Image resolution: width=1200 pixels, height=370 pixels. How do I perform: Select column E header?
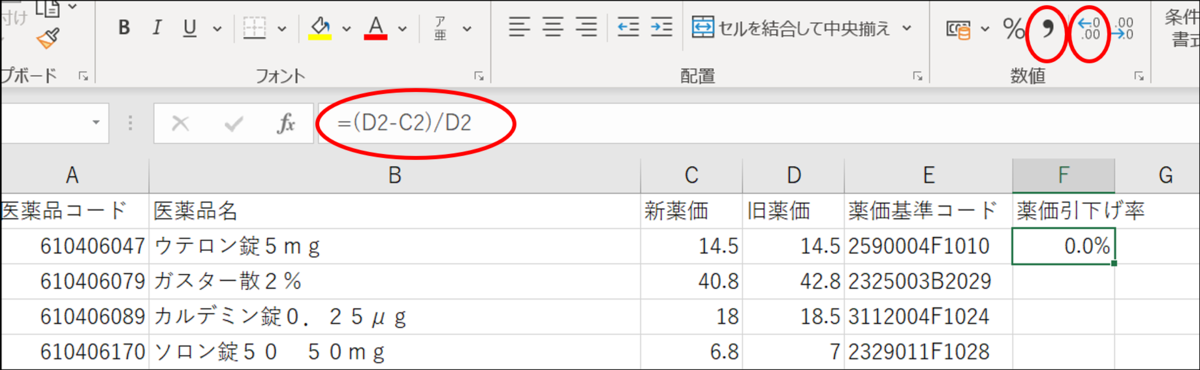click(928, 176)
